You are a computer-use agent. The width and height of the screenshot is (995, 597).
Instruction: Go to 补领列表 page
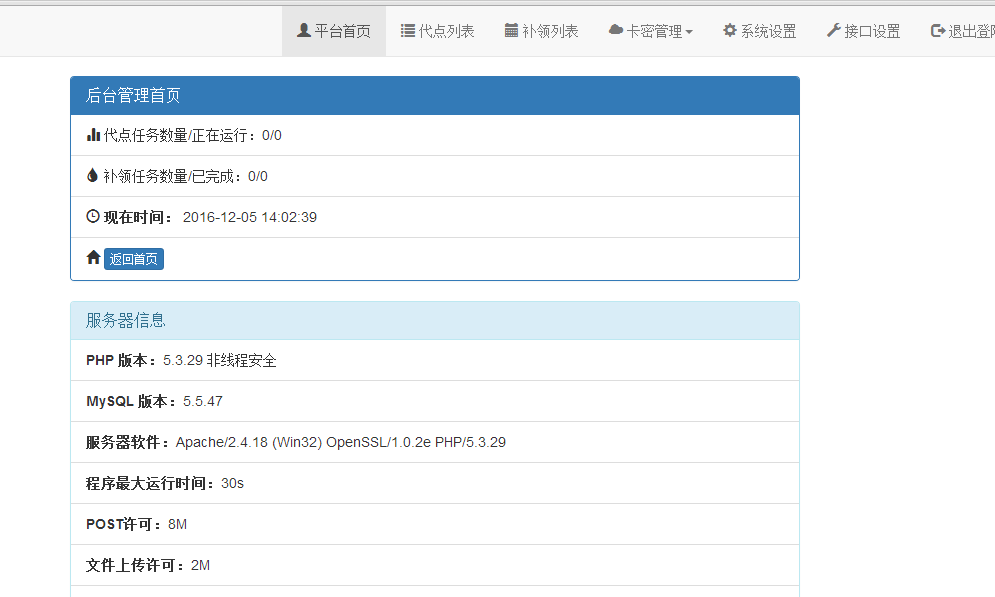point(542,31)
